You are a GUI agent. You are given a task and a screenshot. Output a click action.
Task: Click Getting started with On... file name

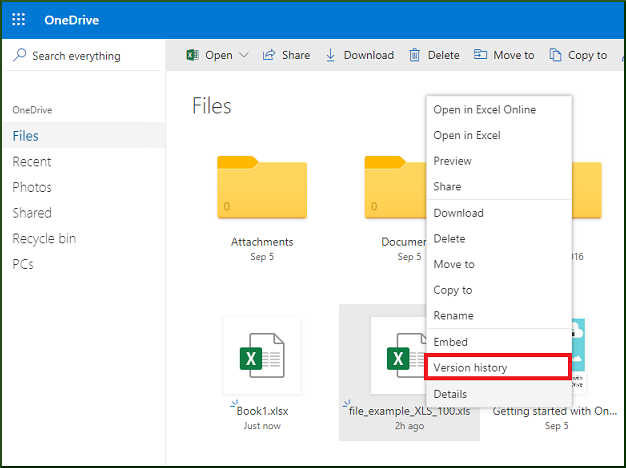coord(555,410)
